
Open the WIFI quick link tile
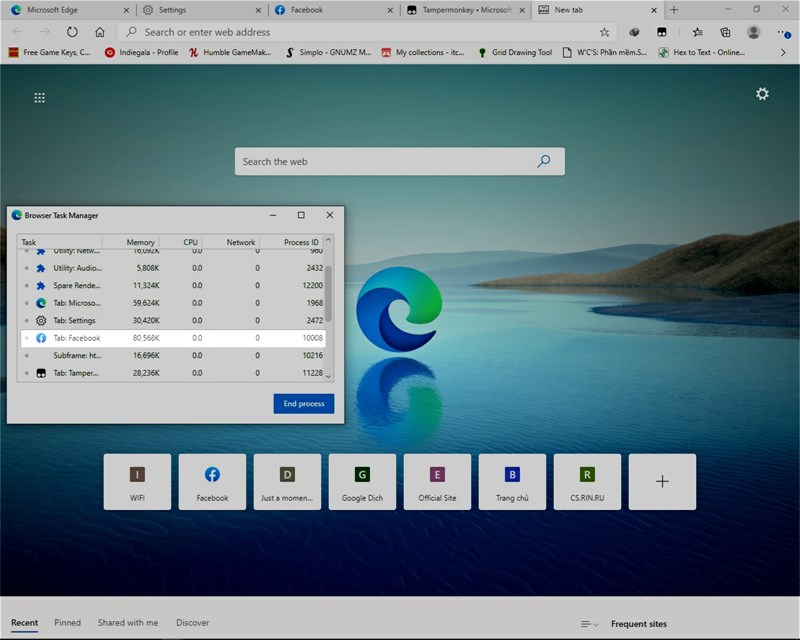137,482
